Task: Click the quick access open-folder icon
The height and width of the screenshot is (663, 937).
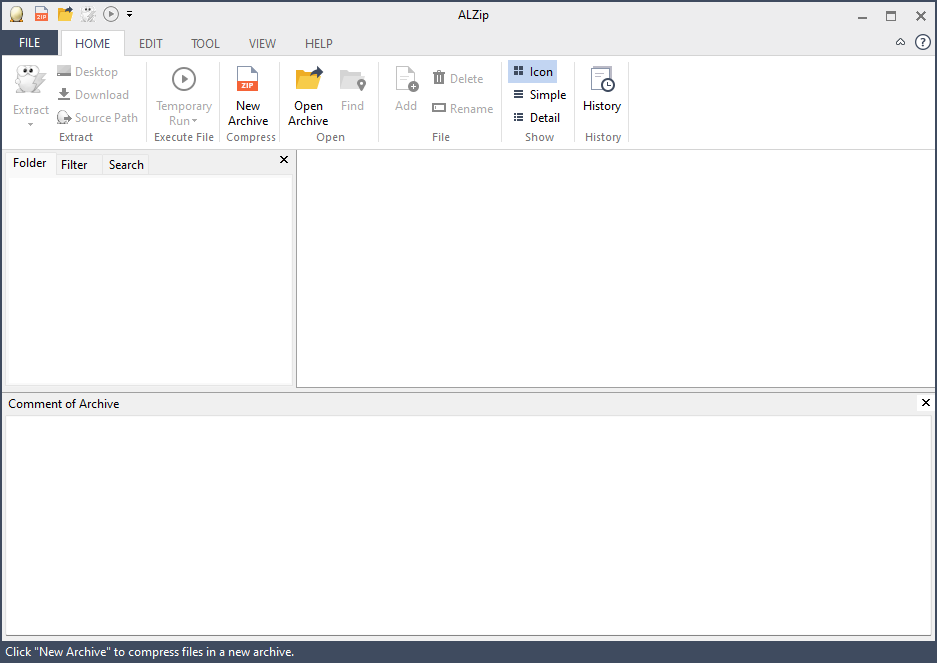Action: click(x=65, y=14)
